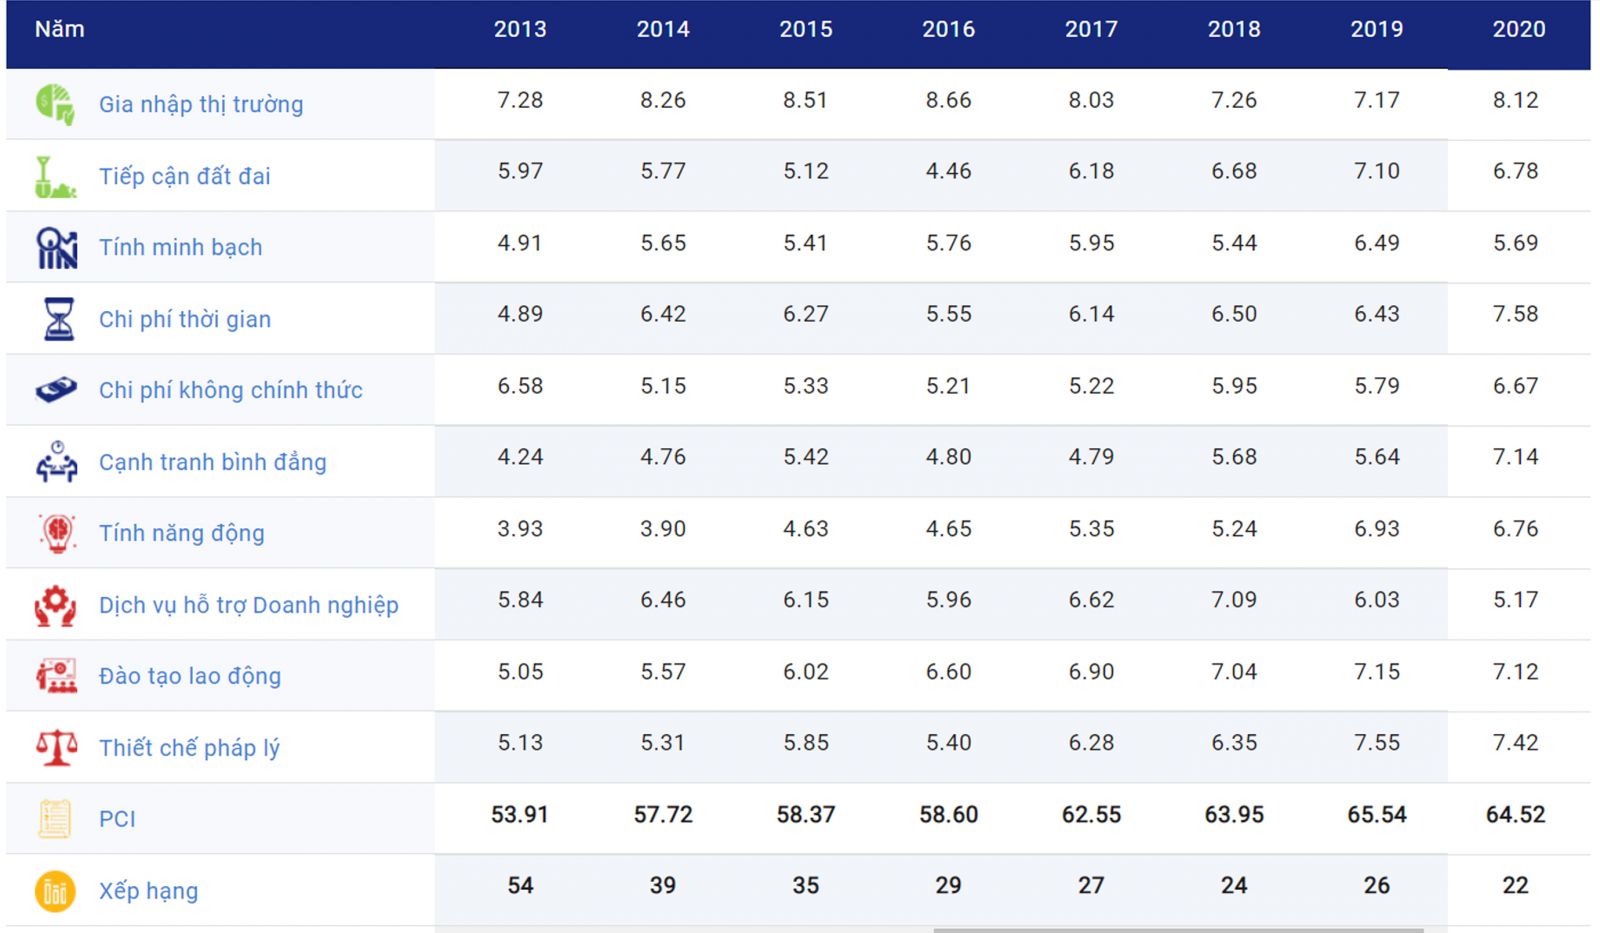Viewport: 1600px width, 933px height.
Task: Select the ranking value 54 for 2013
Action: point(520,886)
